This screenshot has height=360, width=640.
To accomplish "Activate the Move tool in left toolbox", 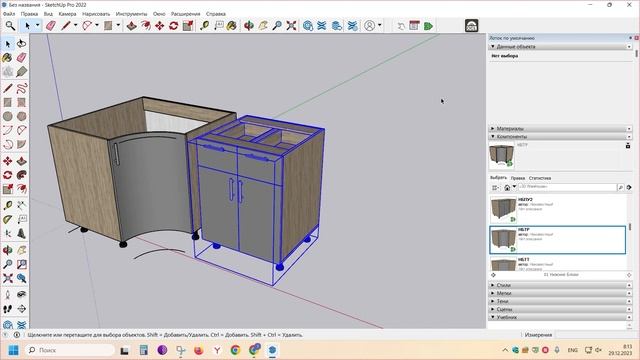I will 8,161.
